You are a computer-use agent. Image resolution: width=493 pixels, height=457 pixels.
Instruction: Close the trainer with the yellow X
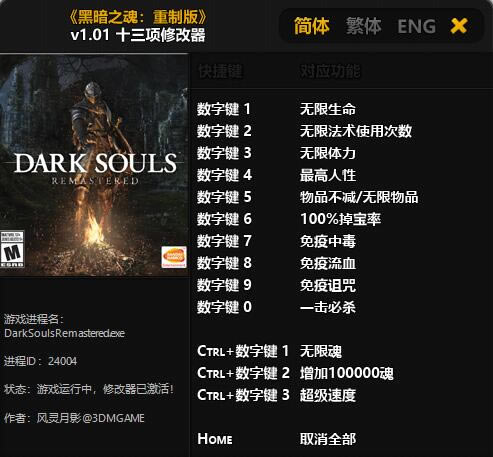coord(459,26)
